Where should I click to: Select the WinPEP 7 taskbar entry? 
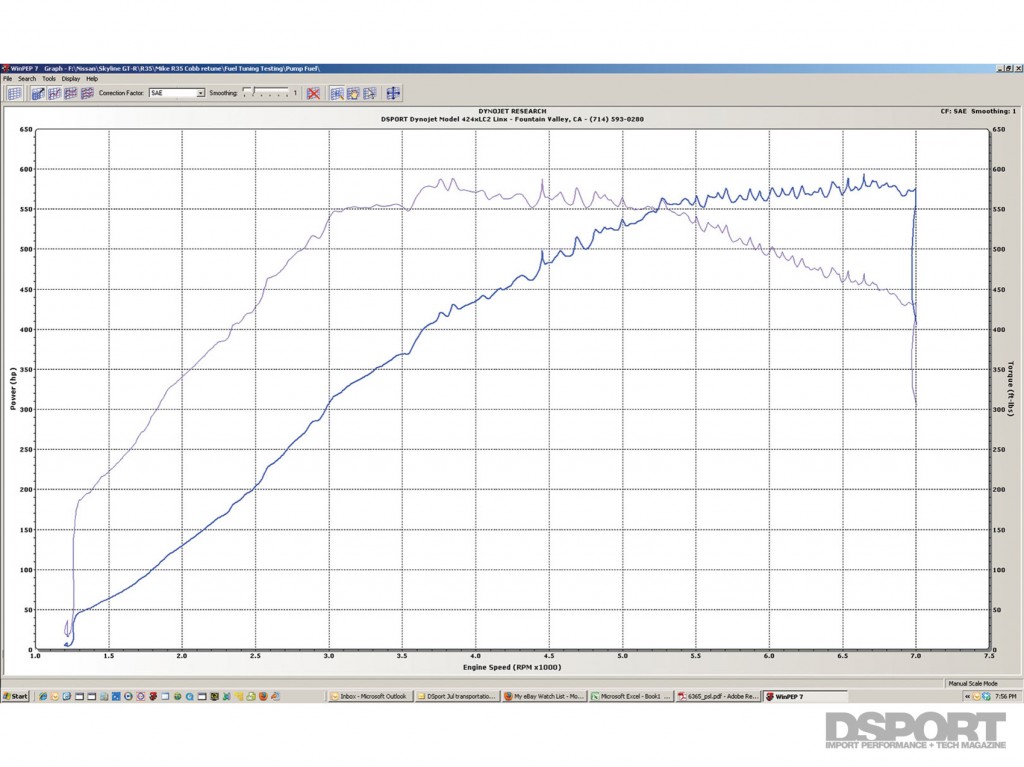click(795, 699)
